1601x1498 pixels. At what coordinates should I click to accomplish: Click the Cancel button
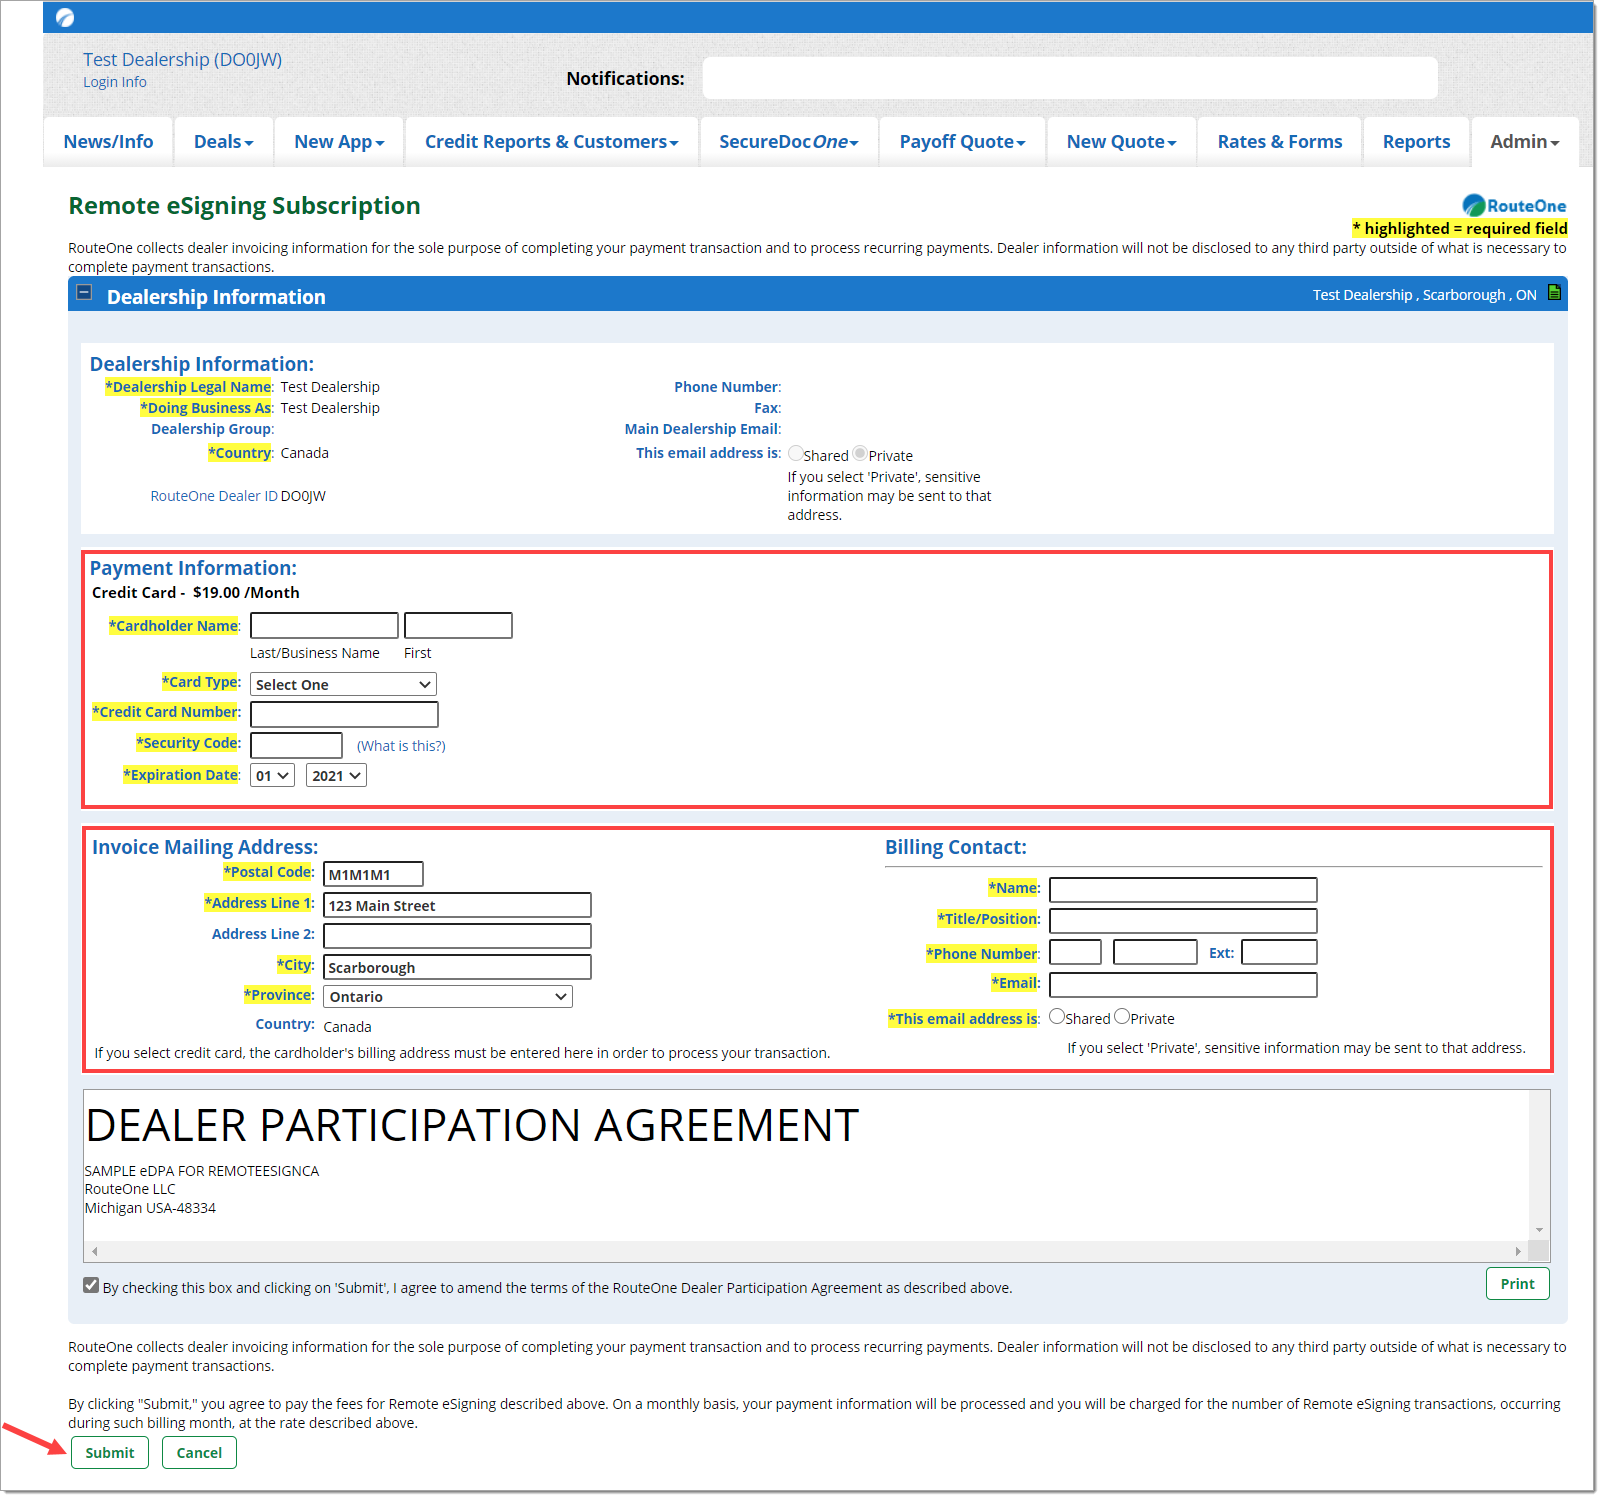[x=199, y=1453]
